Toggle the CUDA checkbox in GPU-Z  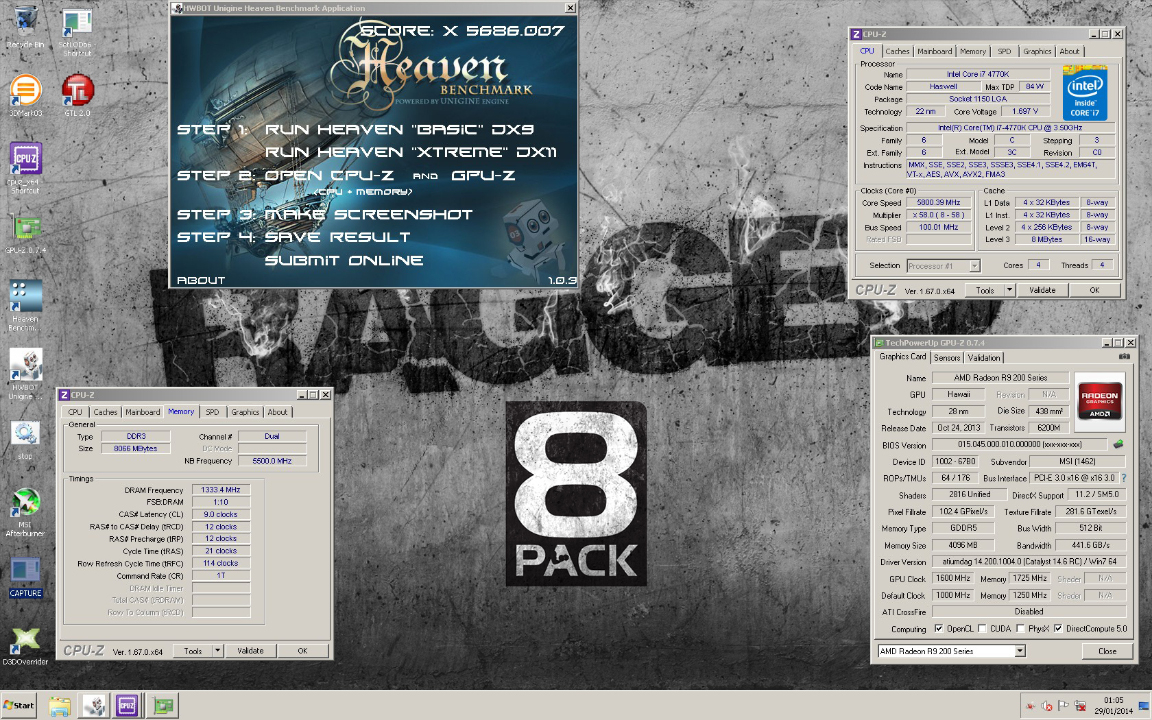pos(982,629)
